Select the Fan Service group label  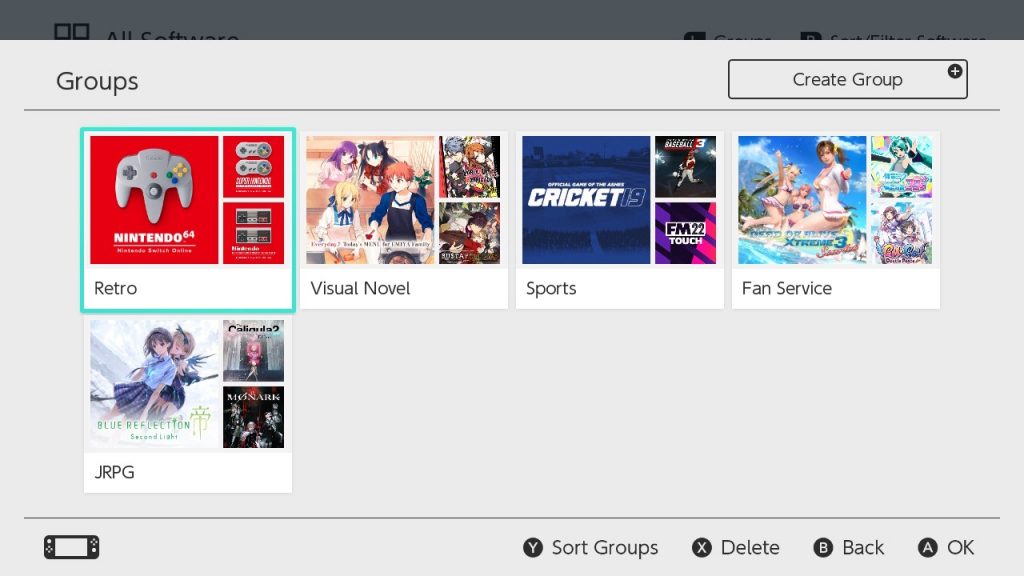(x=786, y=288)
